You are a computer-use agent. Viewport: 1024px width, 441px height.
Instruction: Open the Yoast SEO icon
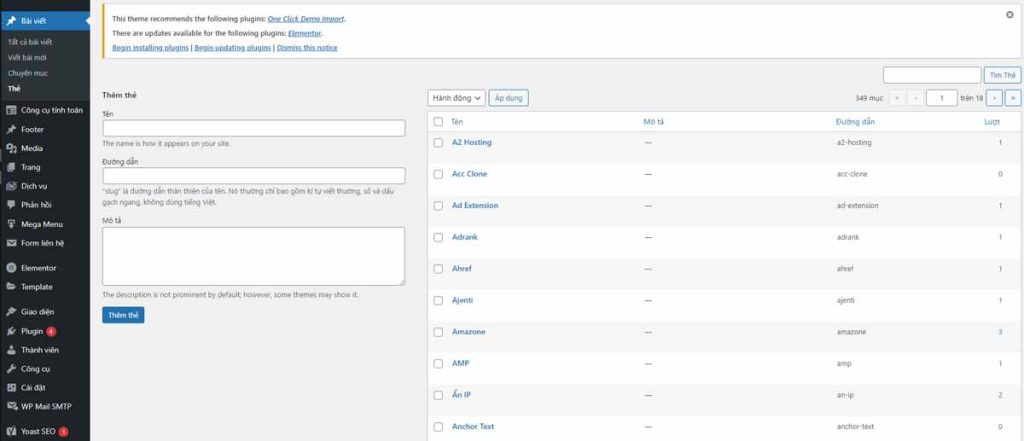pos(11,431)
